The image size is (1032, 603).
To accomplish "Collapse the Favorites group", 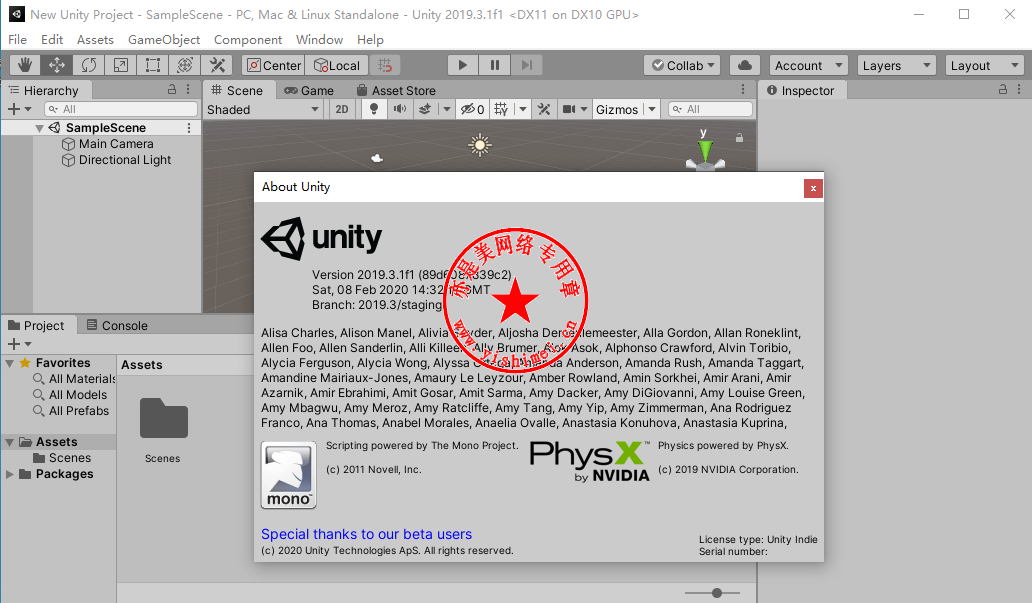I will tap(10, 363).
